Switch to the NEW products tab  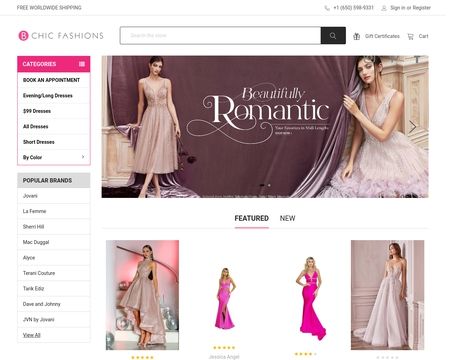coord(287,218)
